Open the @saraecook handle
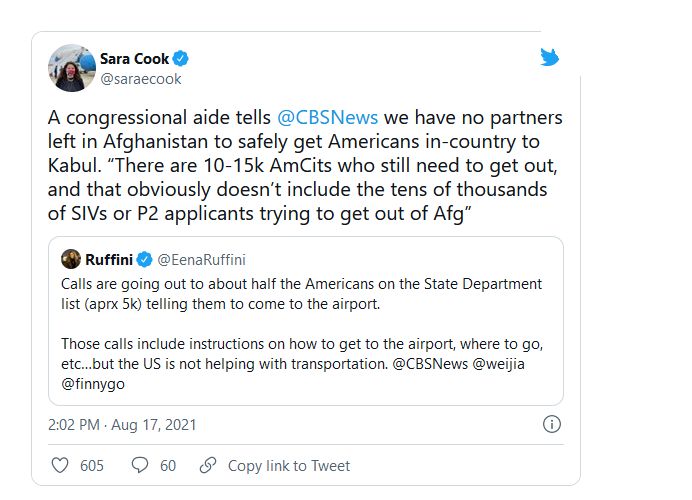The image size is (692, 500). point(141,79)
